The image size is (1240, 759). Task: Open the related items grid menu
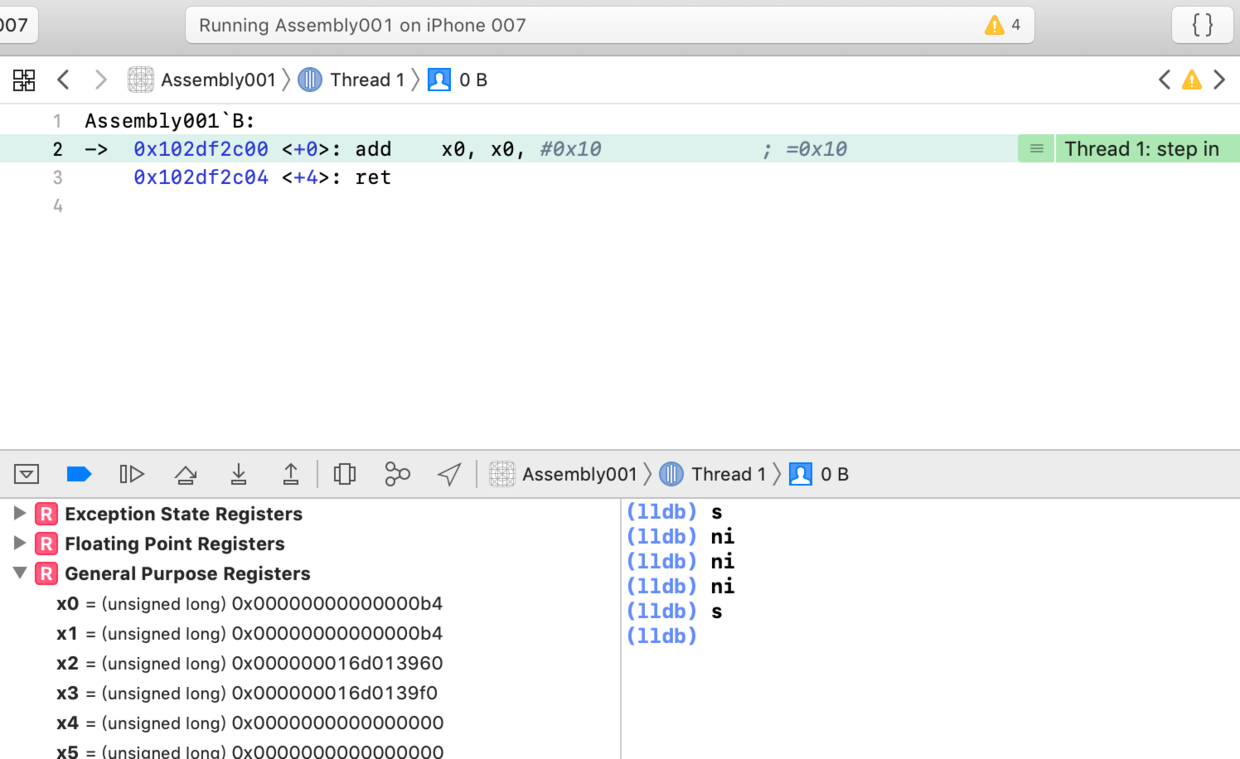24,80
